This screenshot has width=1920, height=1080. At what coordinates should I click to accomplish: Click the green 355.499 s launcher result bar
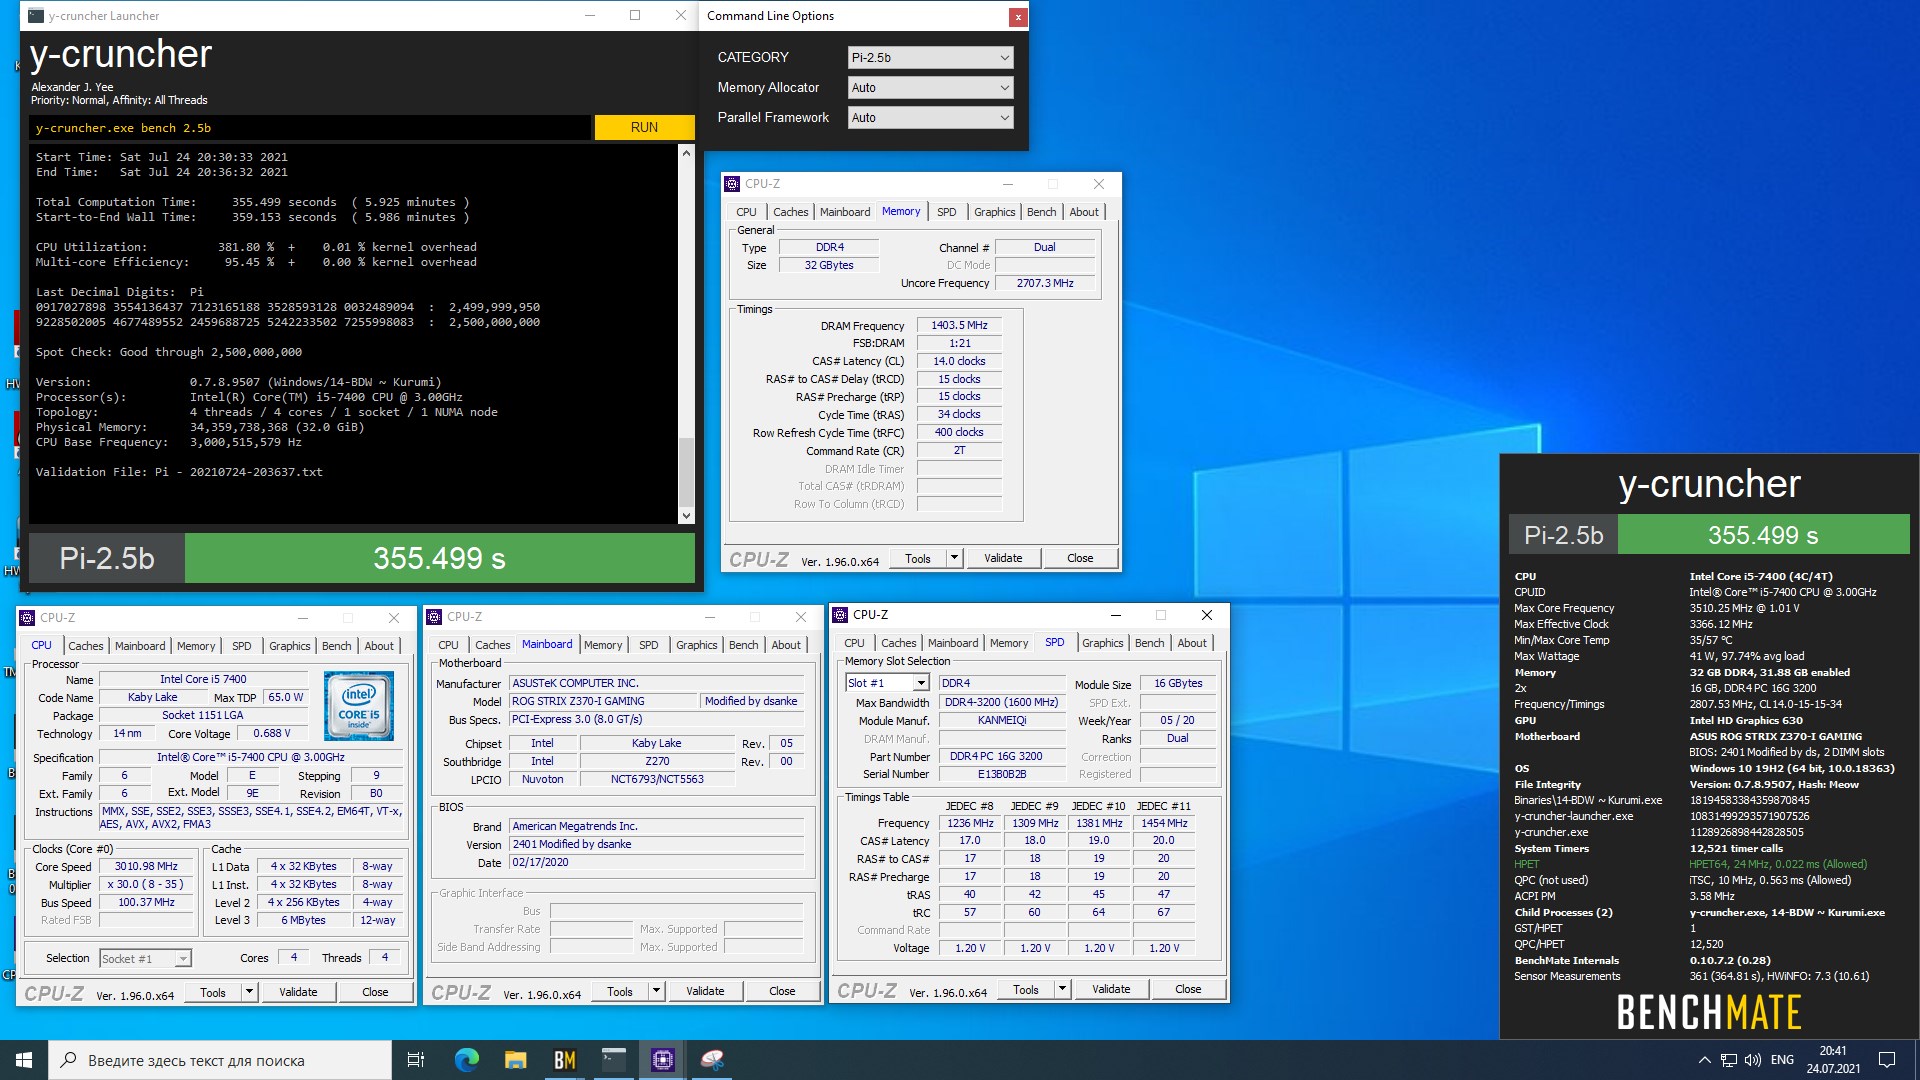[x=440, y=558]
